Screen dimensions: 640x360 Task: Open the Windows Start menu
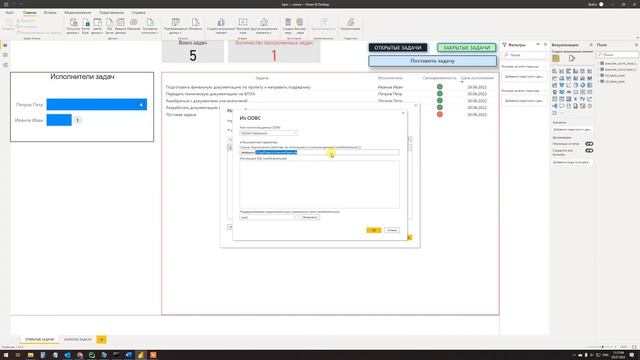(x=6, y=355)
